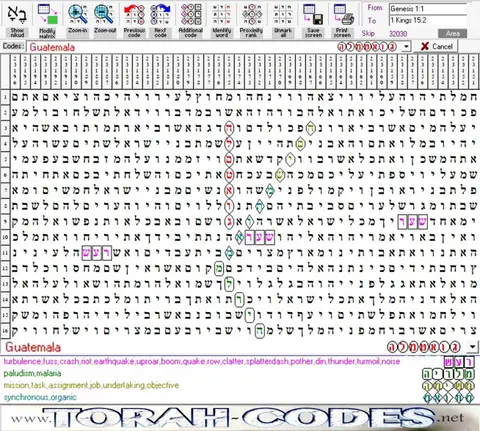The image size is (480, 431).
Task: Select row header 1 of the matrix
Action: (5, 97)
